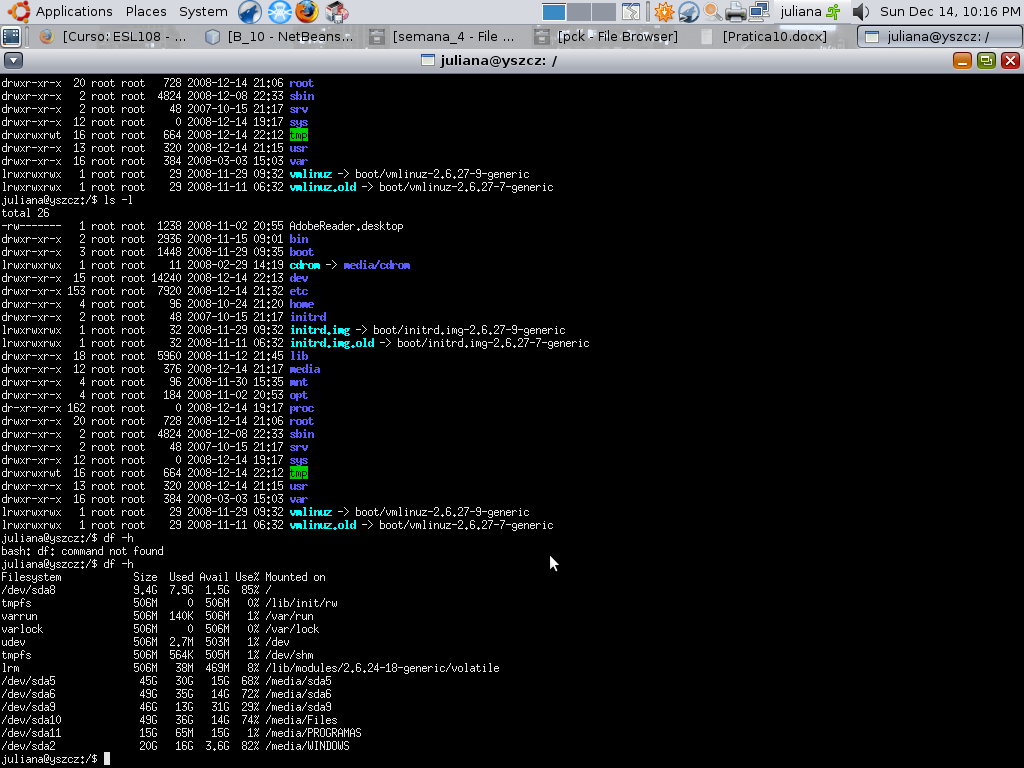Open the date and time calendar
Image resolution: width=1024 pixels, height=768 pixels.
point(950,11)
